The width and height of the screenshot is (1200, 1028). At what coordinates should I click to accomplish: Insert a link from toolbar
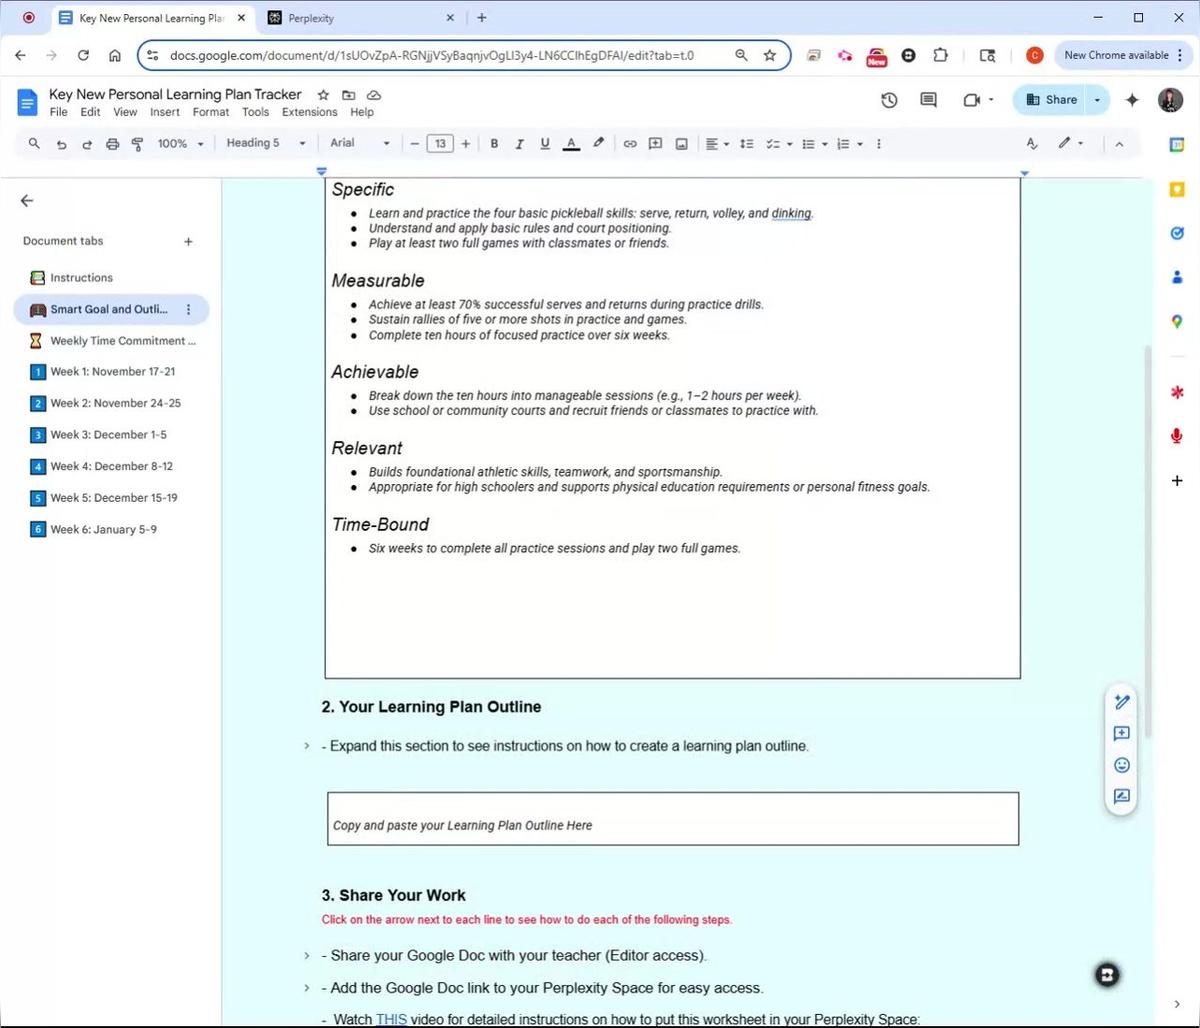[x=630, y=144]
